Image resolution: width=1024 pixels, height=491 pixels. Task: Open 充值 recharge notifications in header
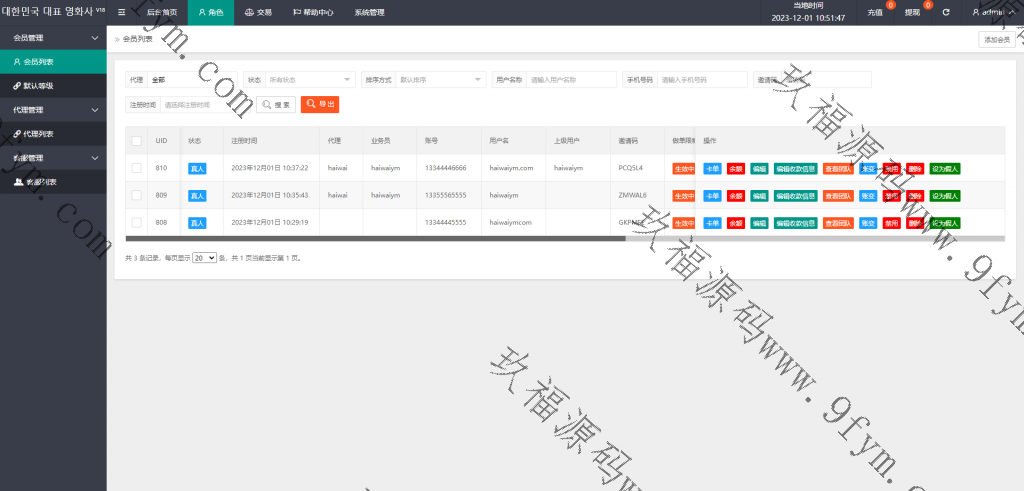point(875,13)
